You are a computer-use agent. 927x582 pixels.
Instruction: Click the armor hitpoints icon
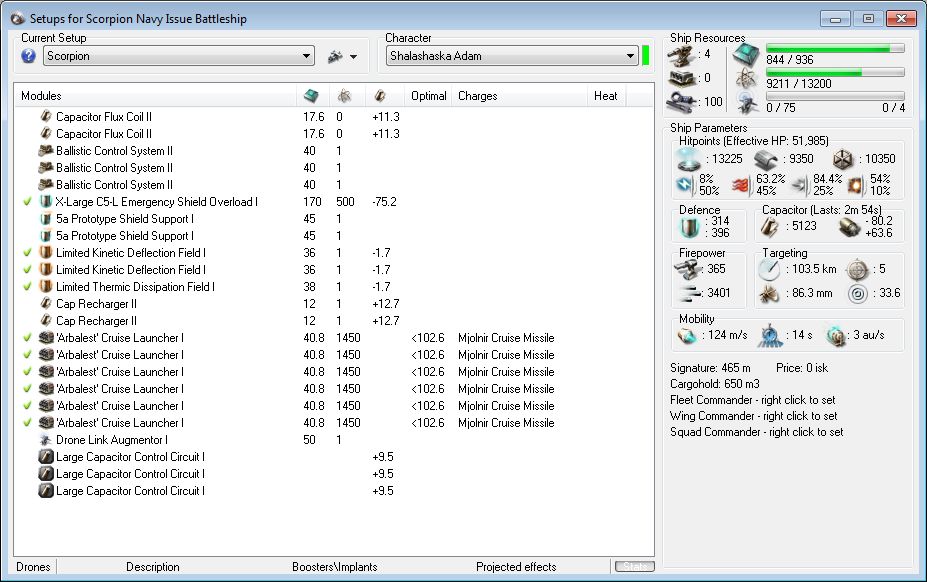(x=765, y=159)
